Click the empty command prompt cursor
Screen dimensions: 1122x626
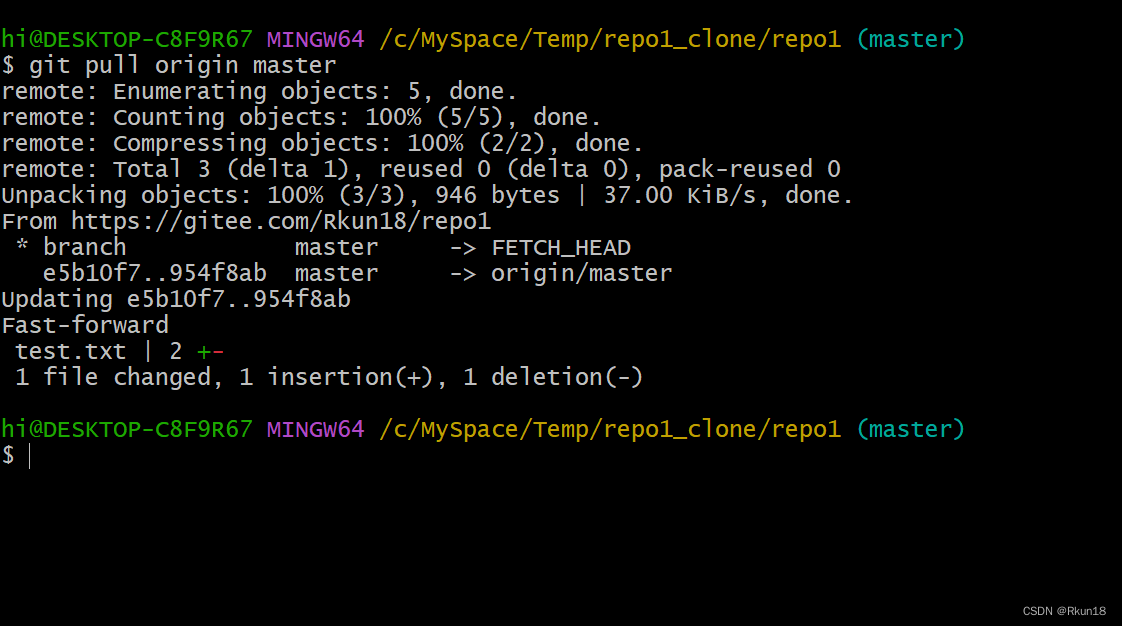click(30, 456)
